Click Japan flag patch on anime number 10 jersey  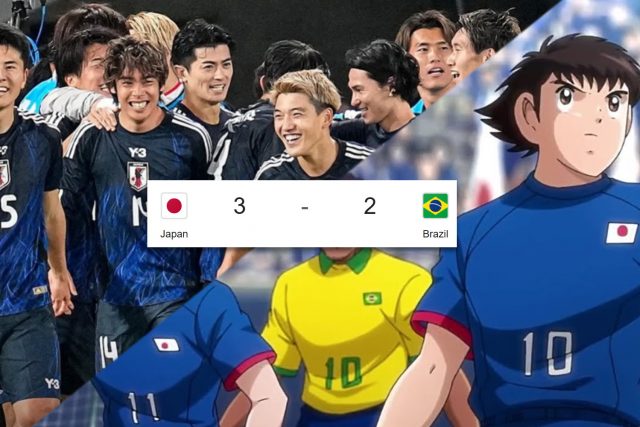622,233
